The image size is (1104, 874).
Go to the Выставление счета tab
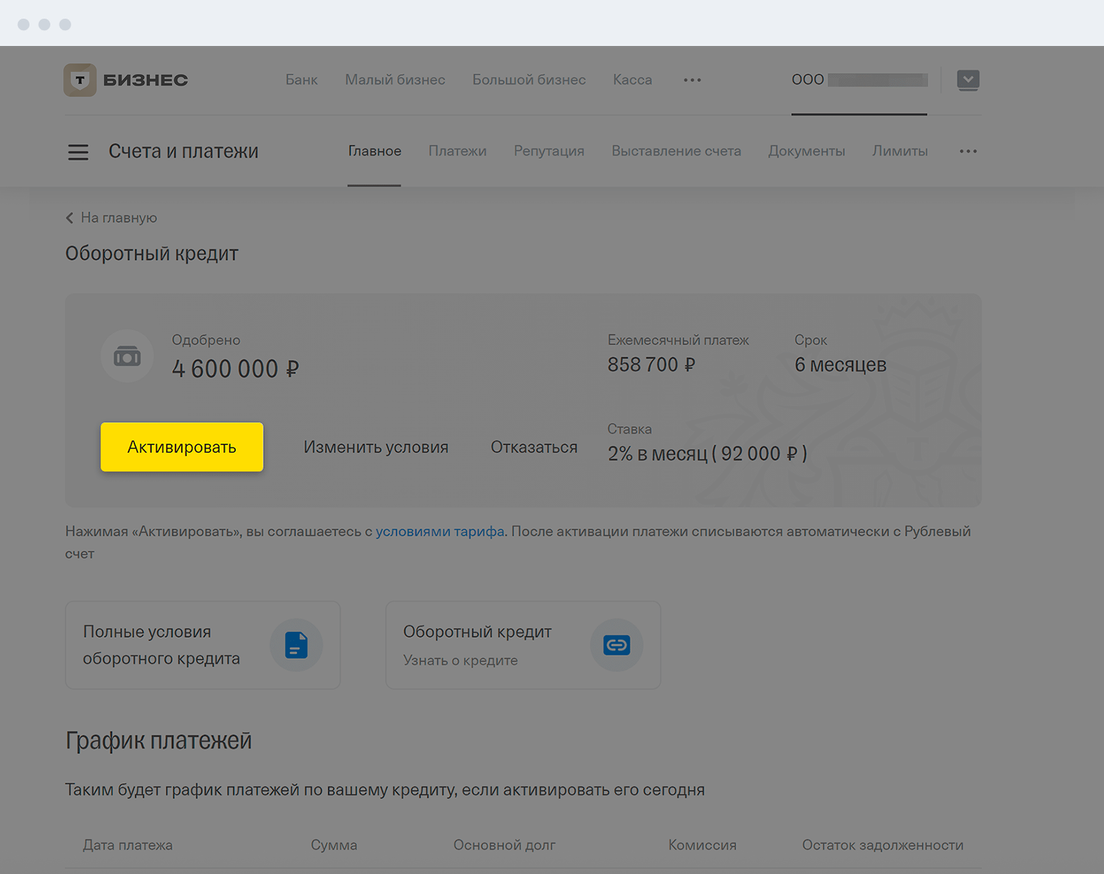pos(676,151)
